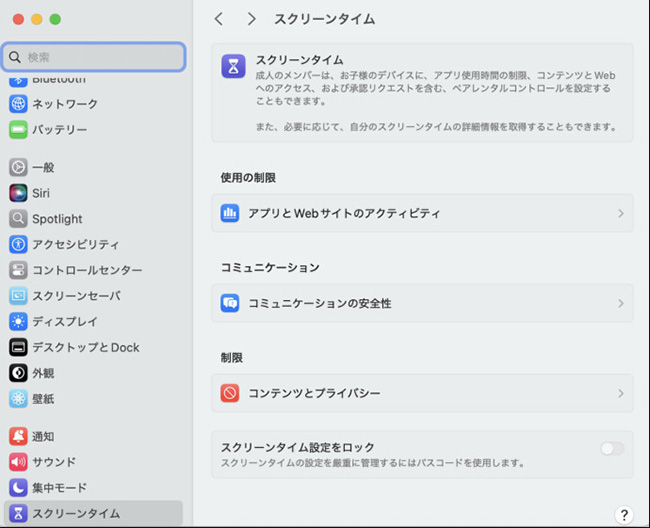Open コンテンツとプライバシー row

coord(422,393)
